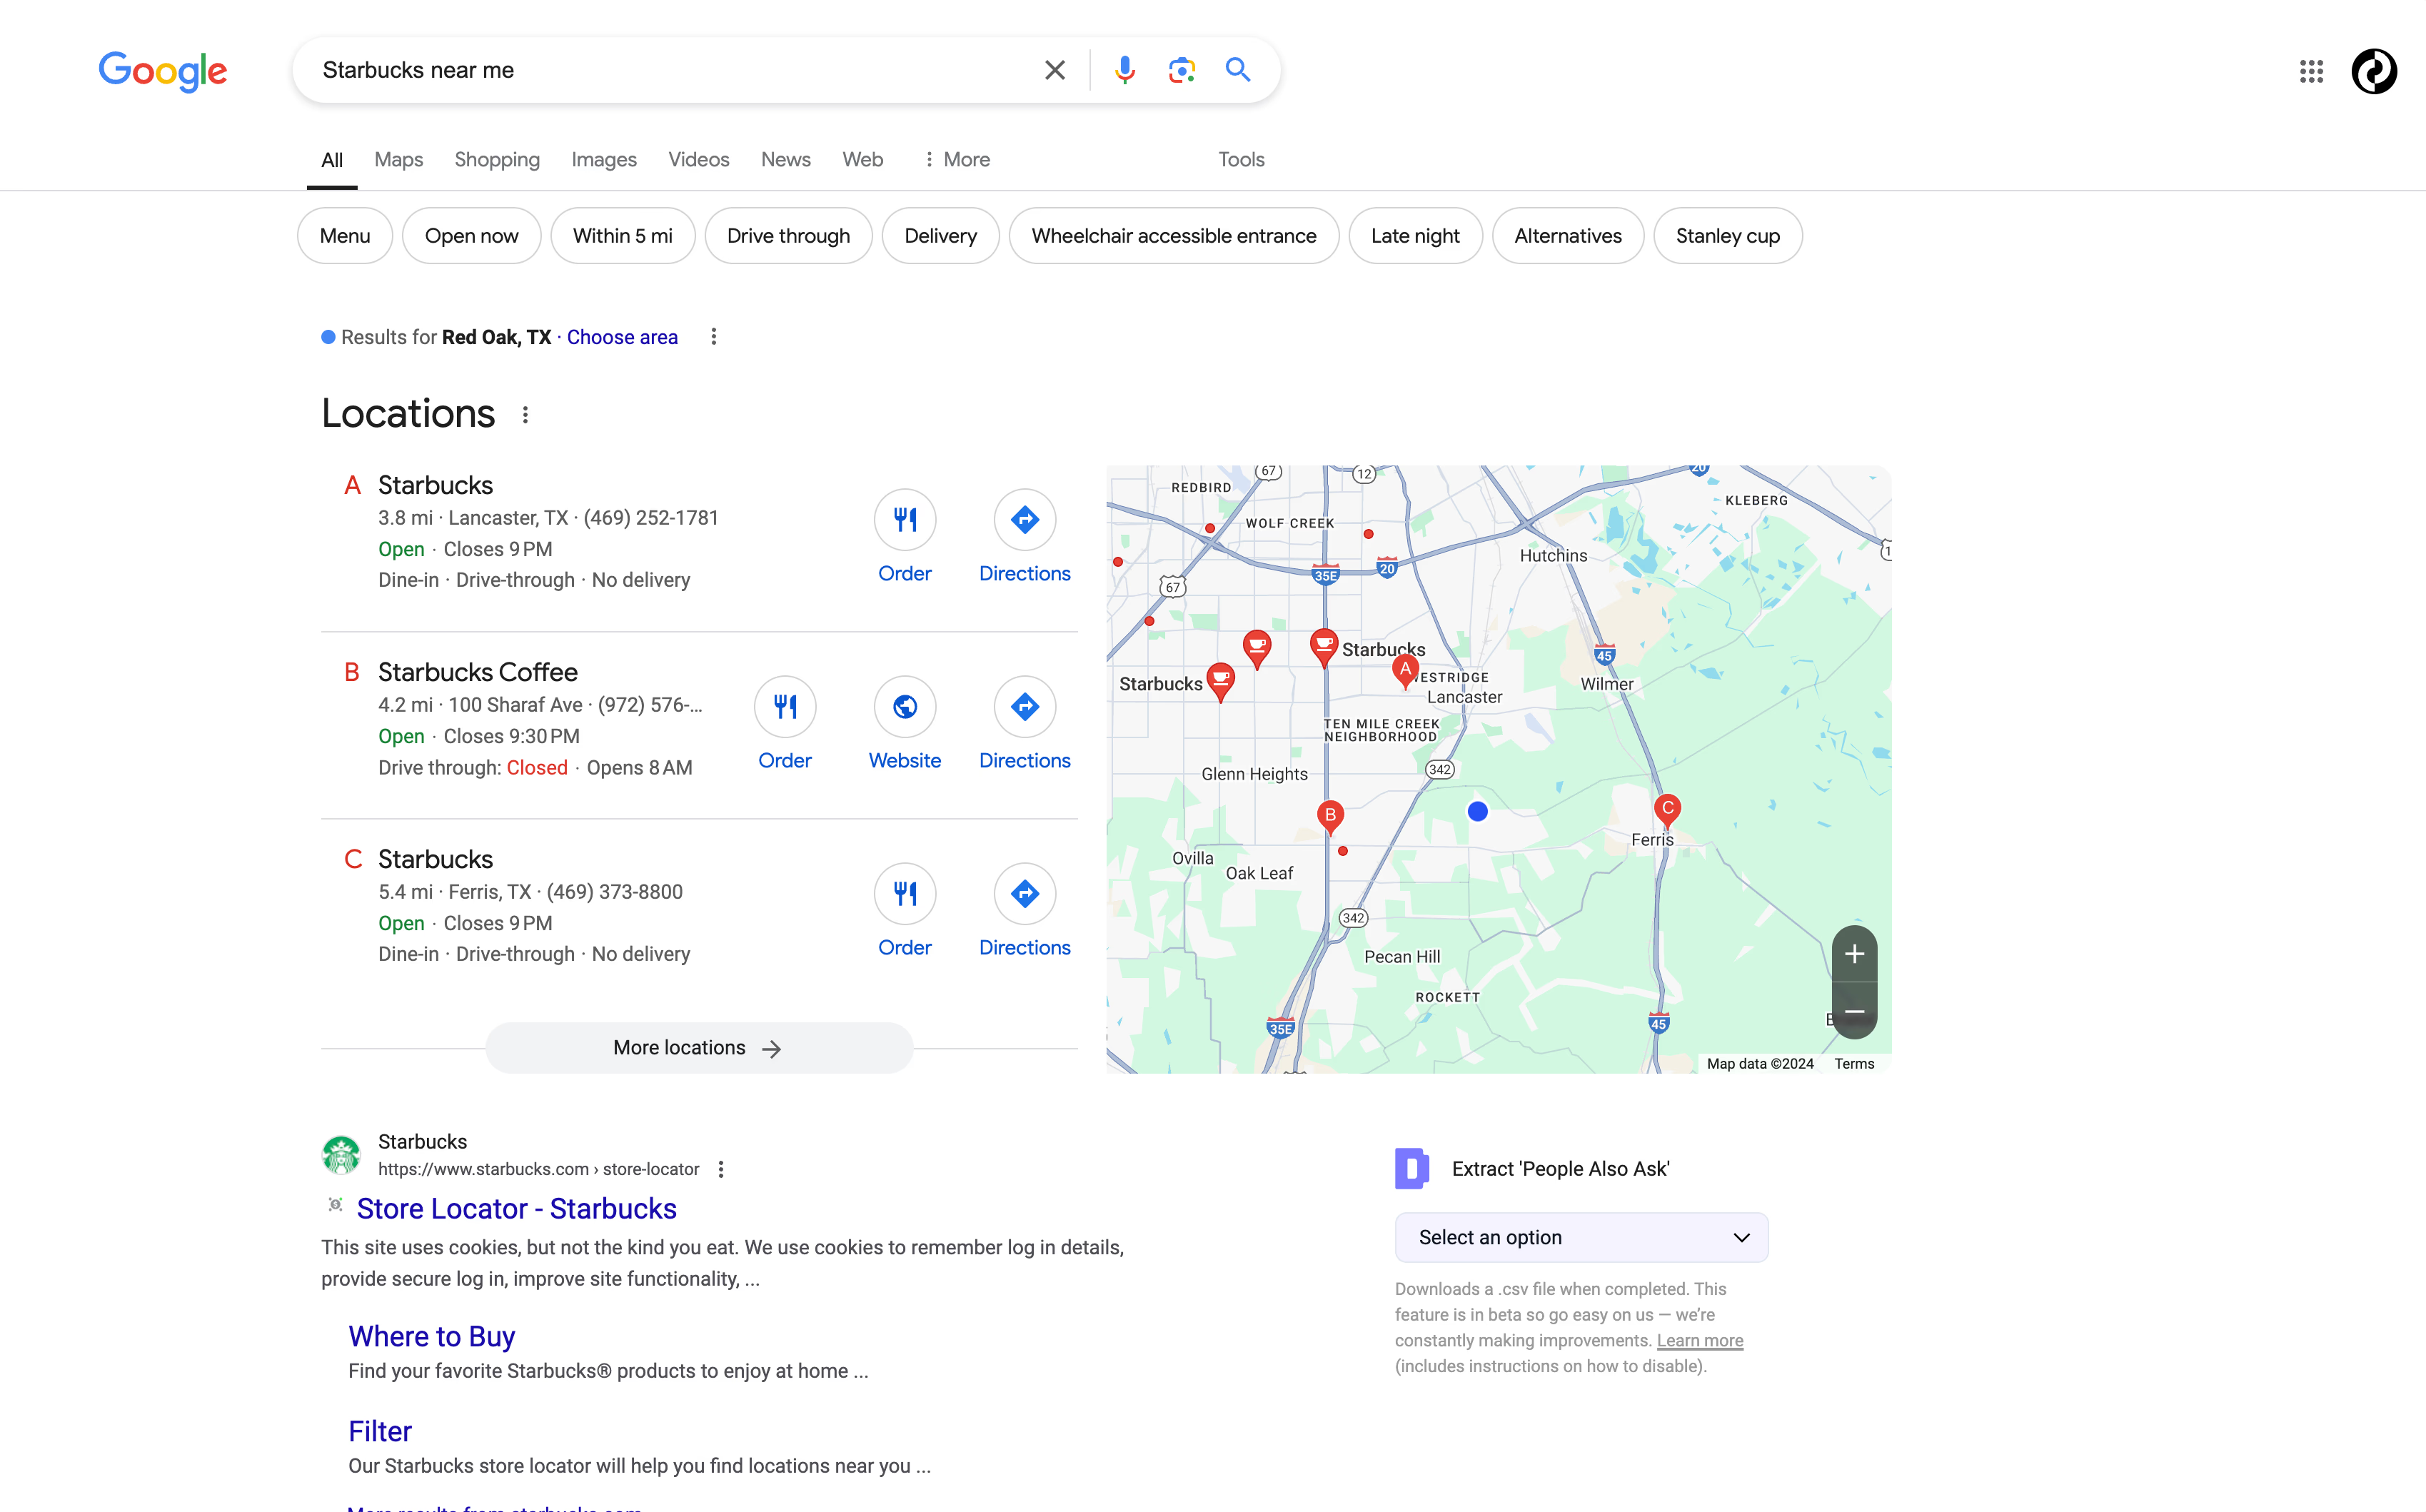Viewport: 2426px width, 1512px height.
Task: Toggle the Wheelchair accessible entrance chip
Action: click(1174, 236)
